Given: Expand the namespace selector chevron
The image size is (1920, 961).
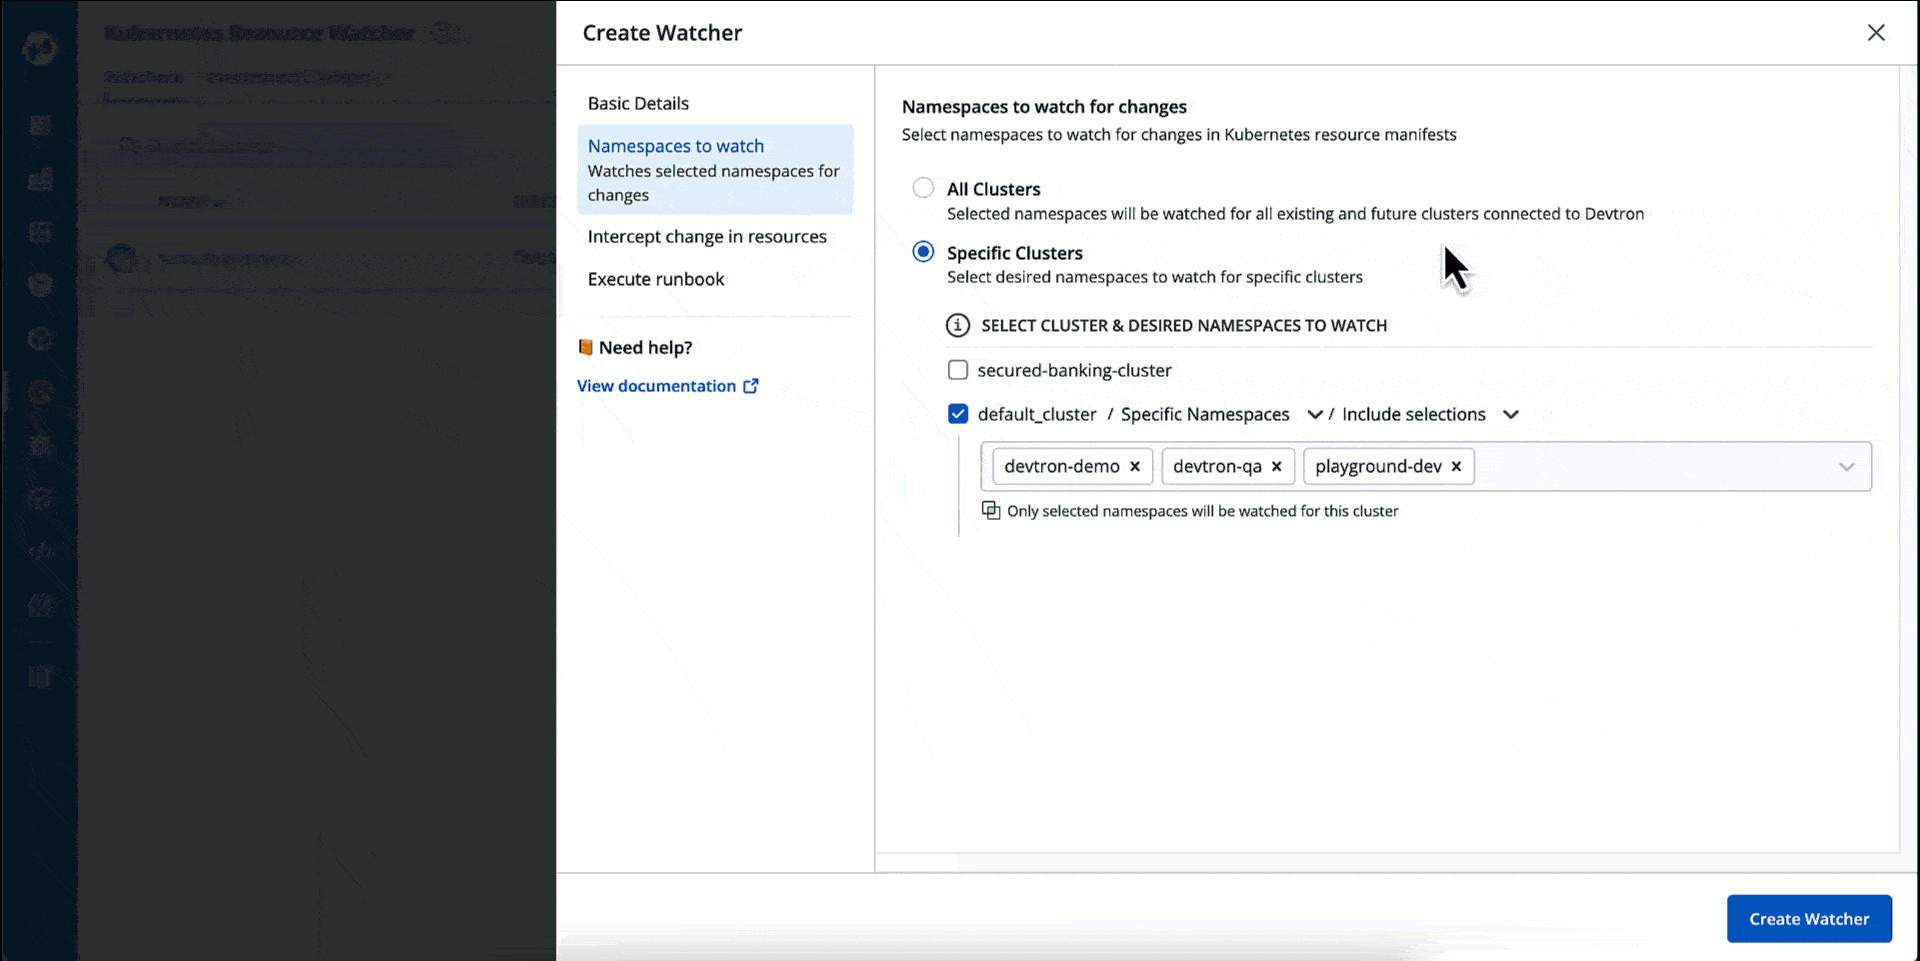Looking at the screenshot, I should [1846, 467].
